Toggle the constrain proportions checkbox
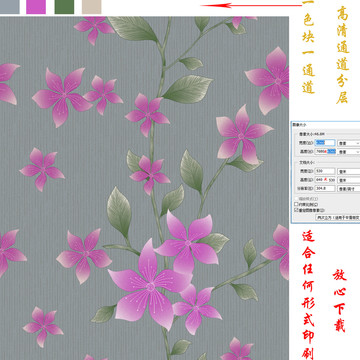Viewport: 360px width, 360px height. tap(296, 204)
